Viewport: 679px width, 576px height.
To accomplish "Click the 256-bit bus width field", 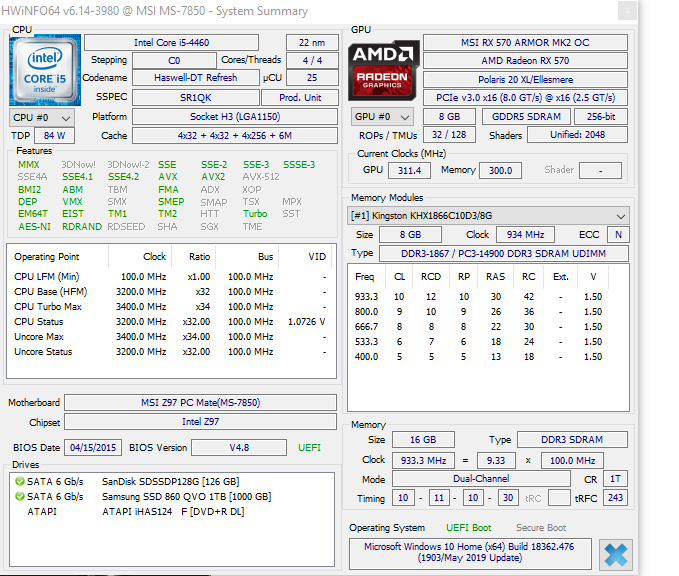I will click(x=601, y=117).
